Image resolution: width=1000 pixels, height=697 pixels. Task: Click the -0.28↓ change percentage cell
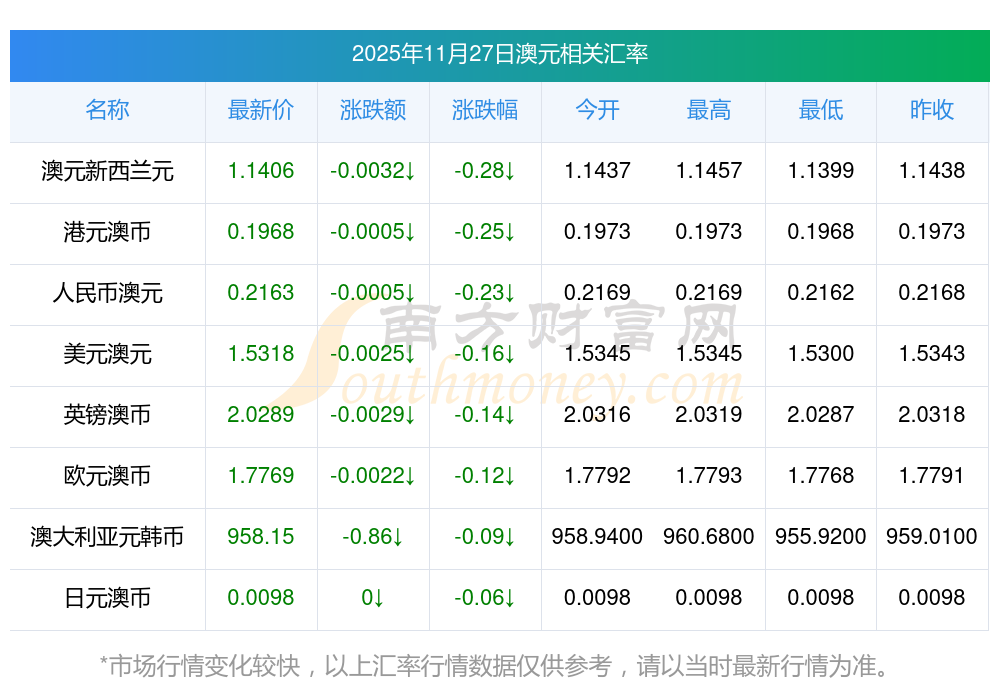[485, 171]
